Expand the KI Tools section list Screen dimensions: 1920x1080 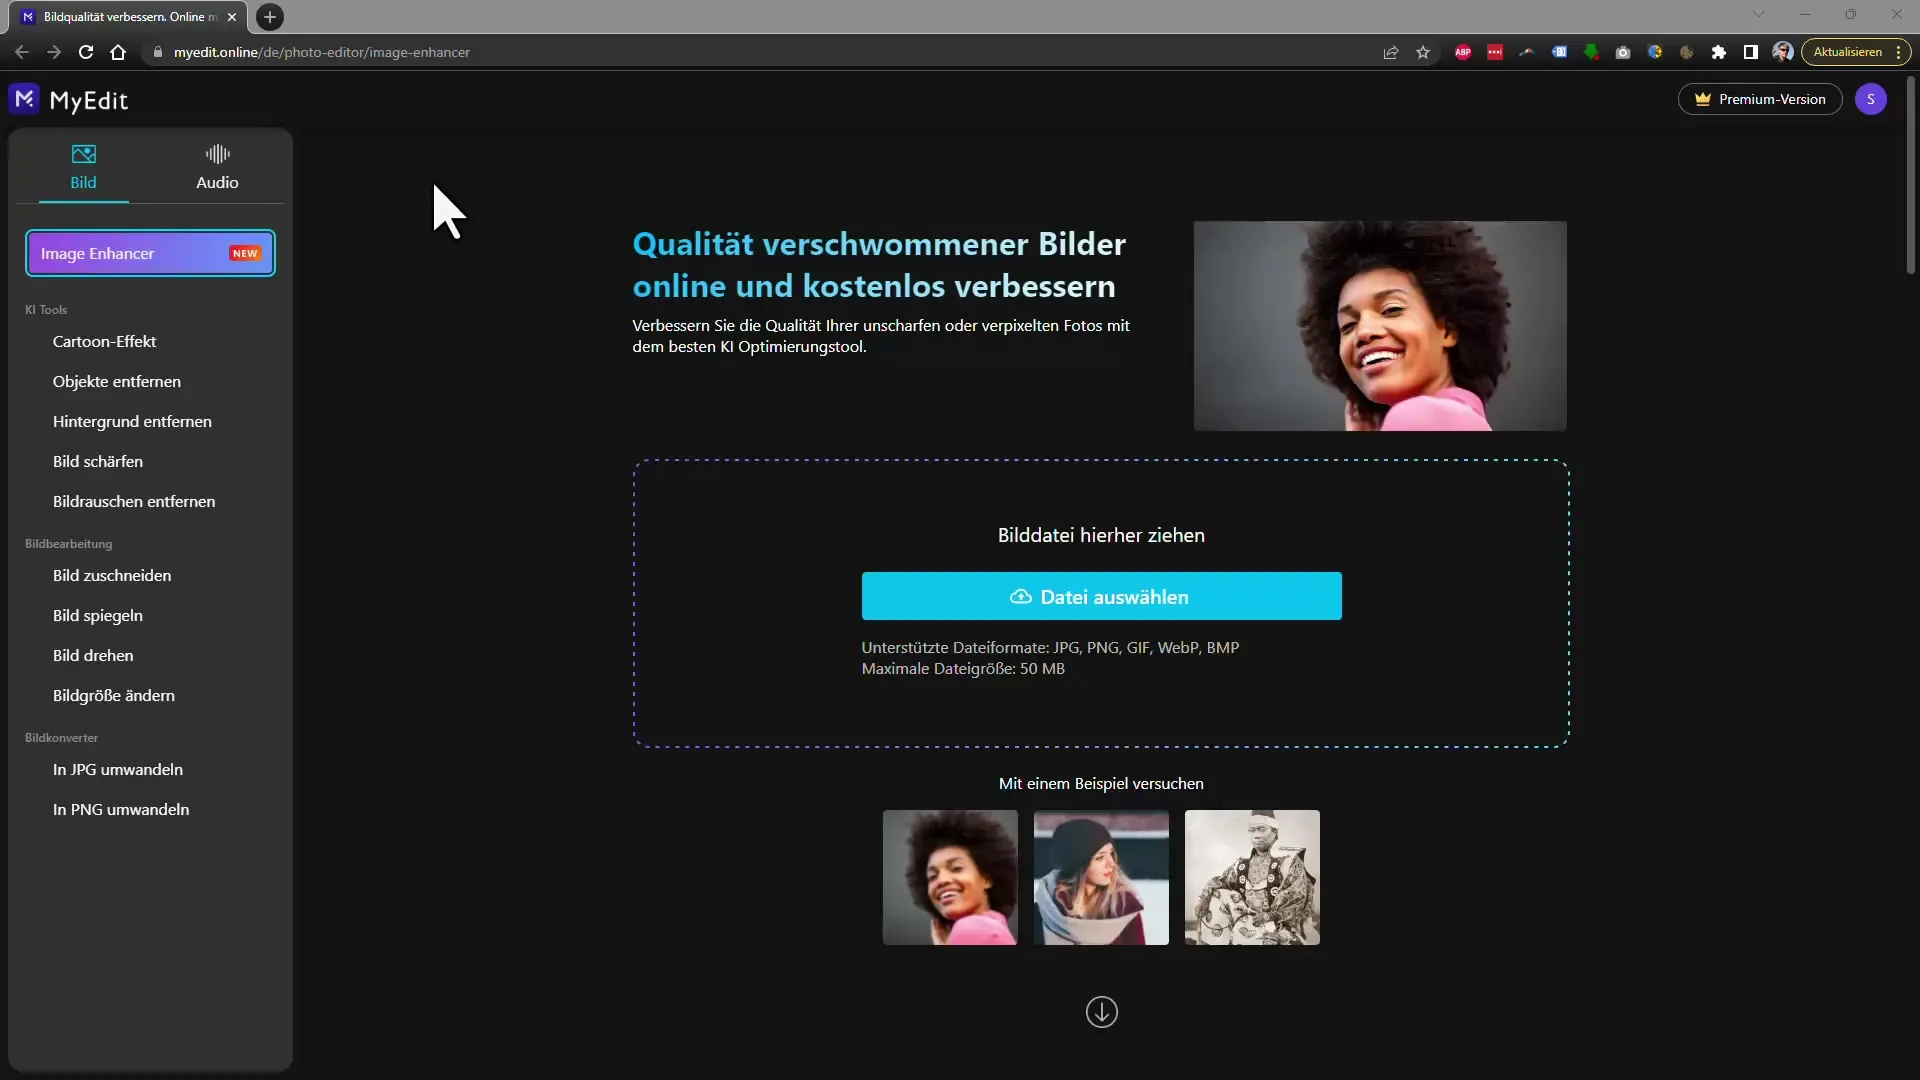(x=46, y=309)
